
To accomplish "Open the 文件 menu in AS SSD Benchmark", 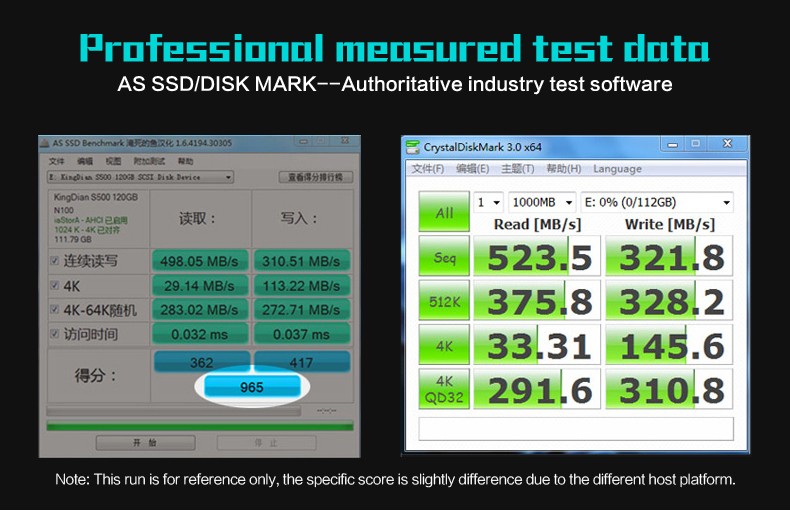I will point(56,161).
